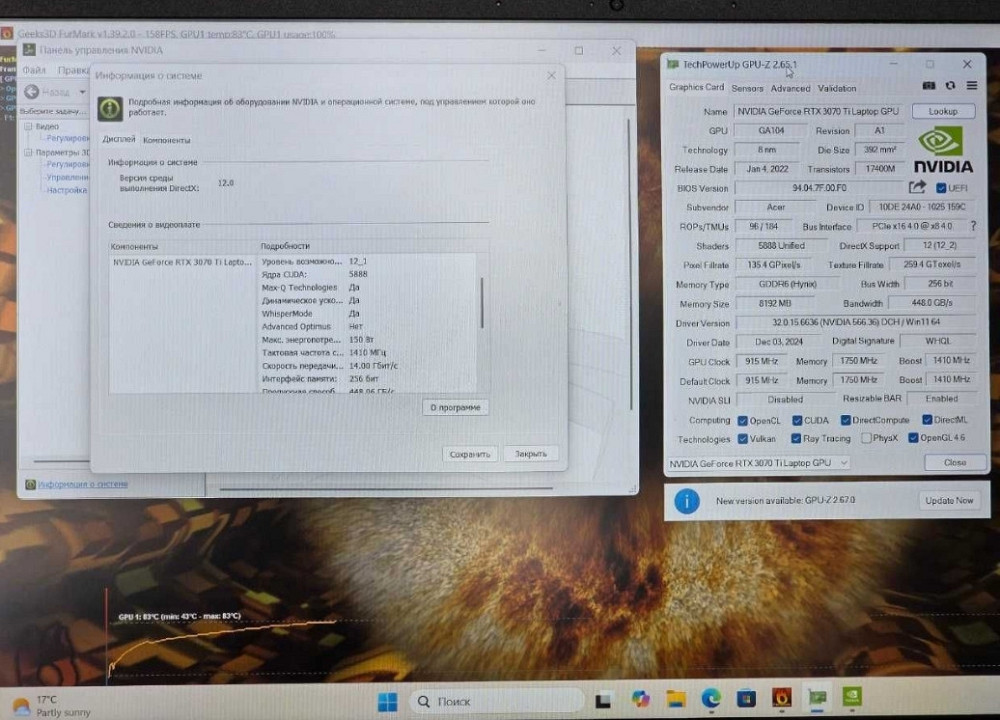Switch to the Компоненты tab
The height and width of the screenshot is (720, 1000).
tap(166, 140)
